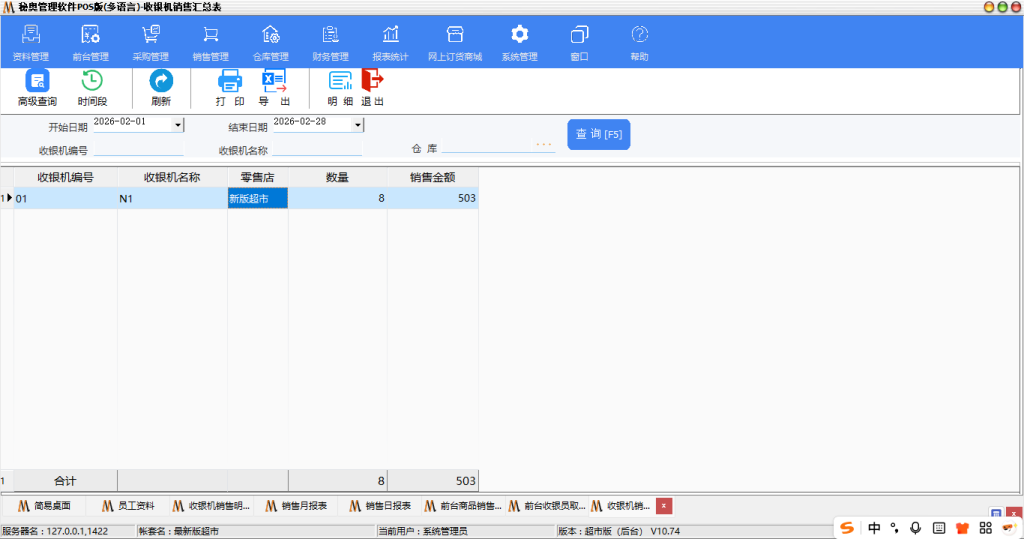Print the report using 打印
Viewport: 1024px width, 539px height.
[x=230, y=88]
